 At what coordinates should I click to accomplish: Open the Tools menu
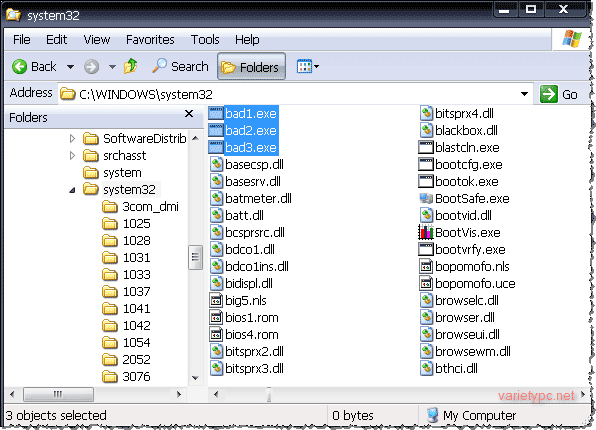tap(205, 40)
